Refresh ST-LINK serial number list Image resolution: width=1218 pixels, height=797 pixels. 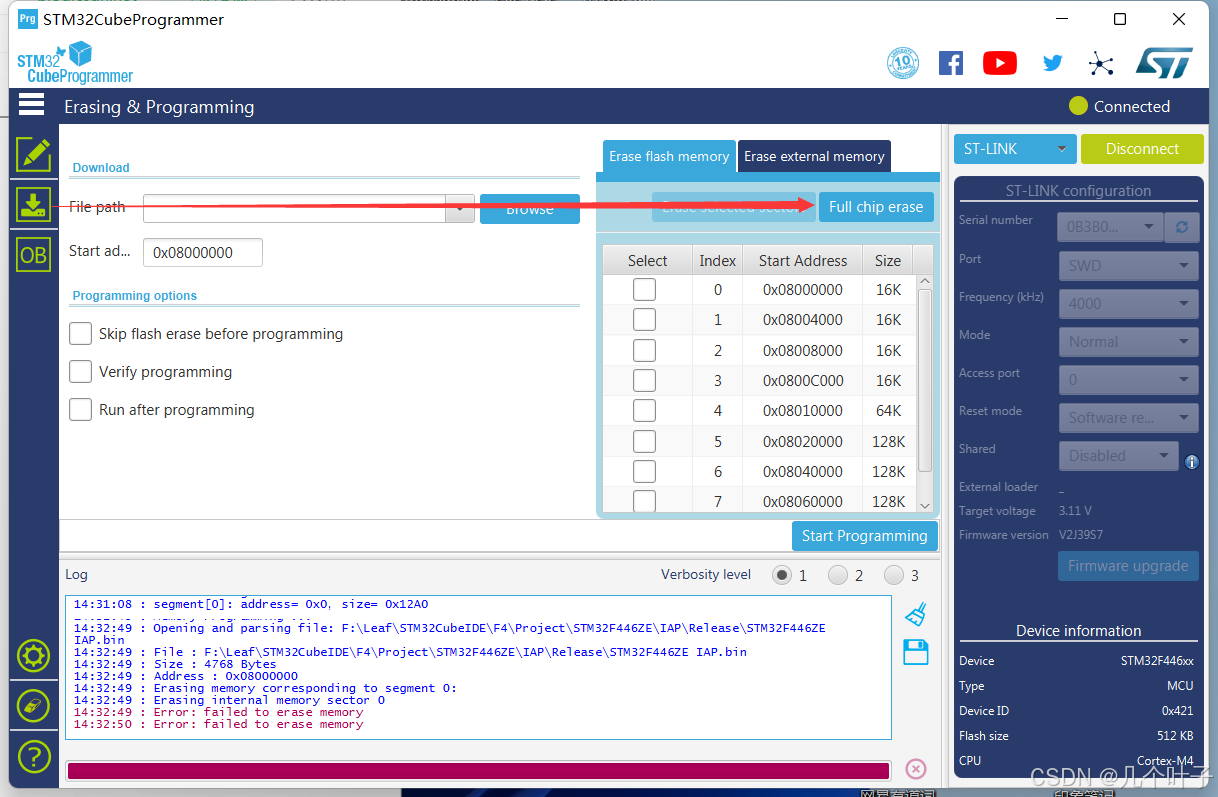(x=1181, y=227)
